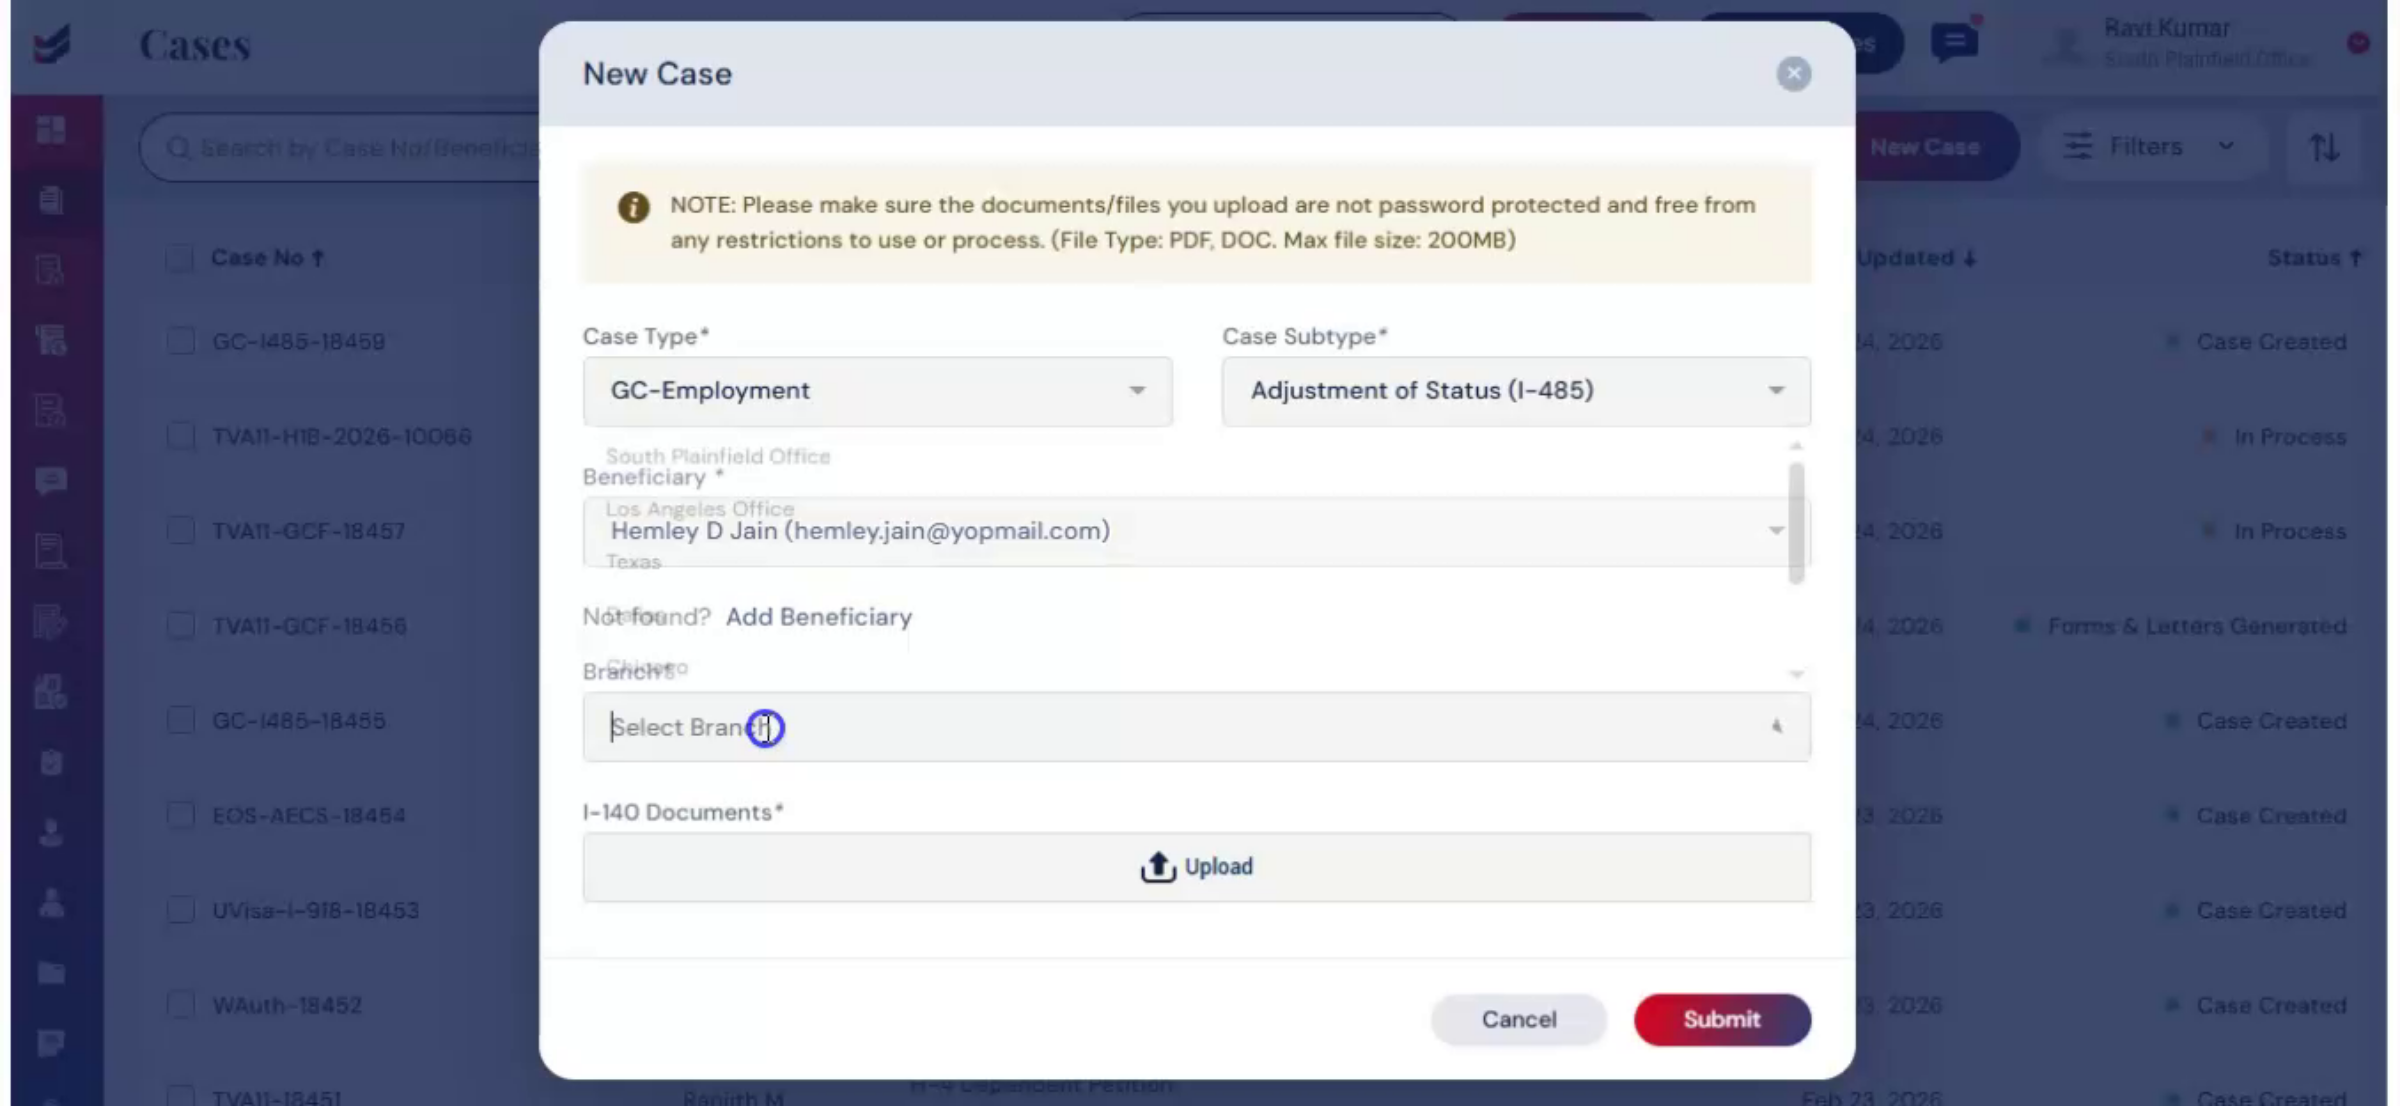
Task: Sort by Case No column header
Action: point(267,258)
